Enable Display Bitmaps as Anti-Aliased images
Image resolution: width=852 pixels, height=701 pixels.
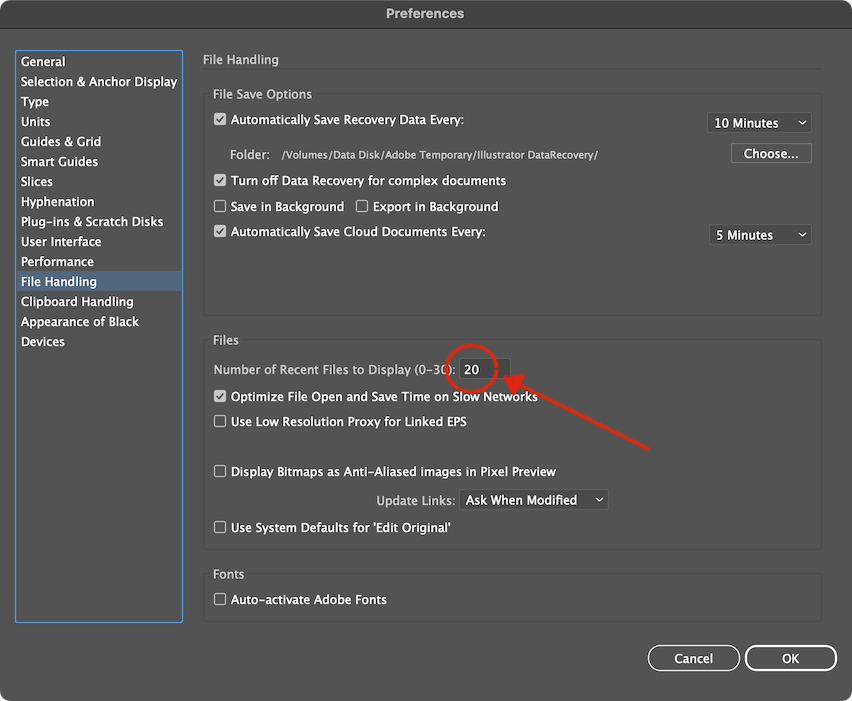[220, 471]
